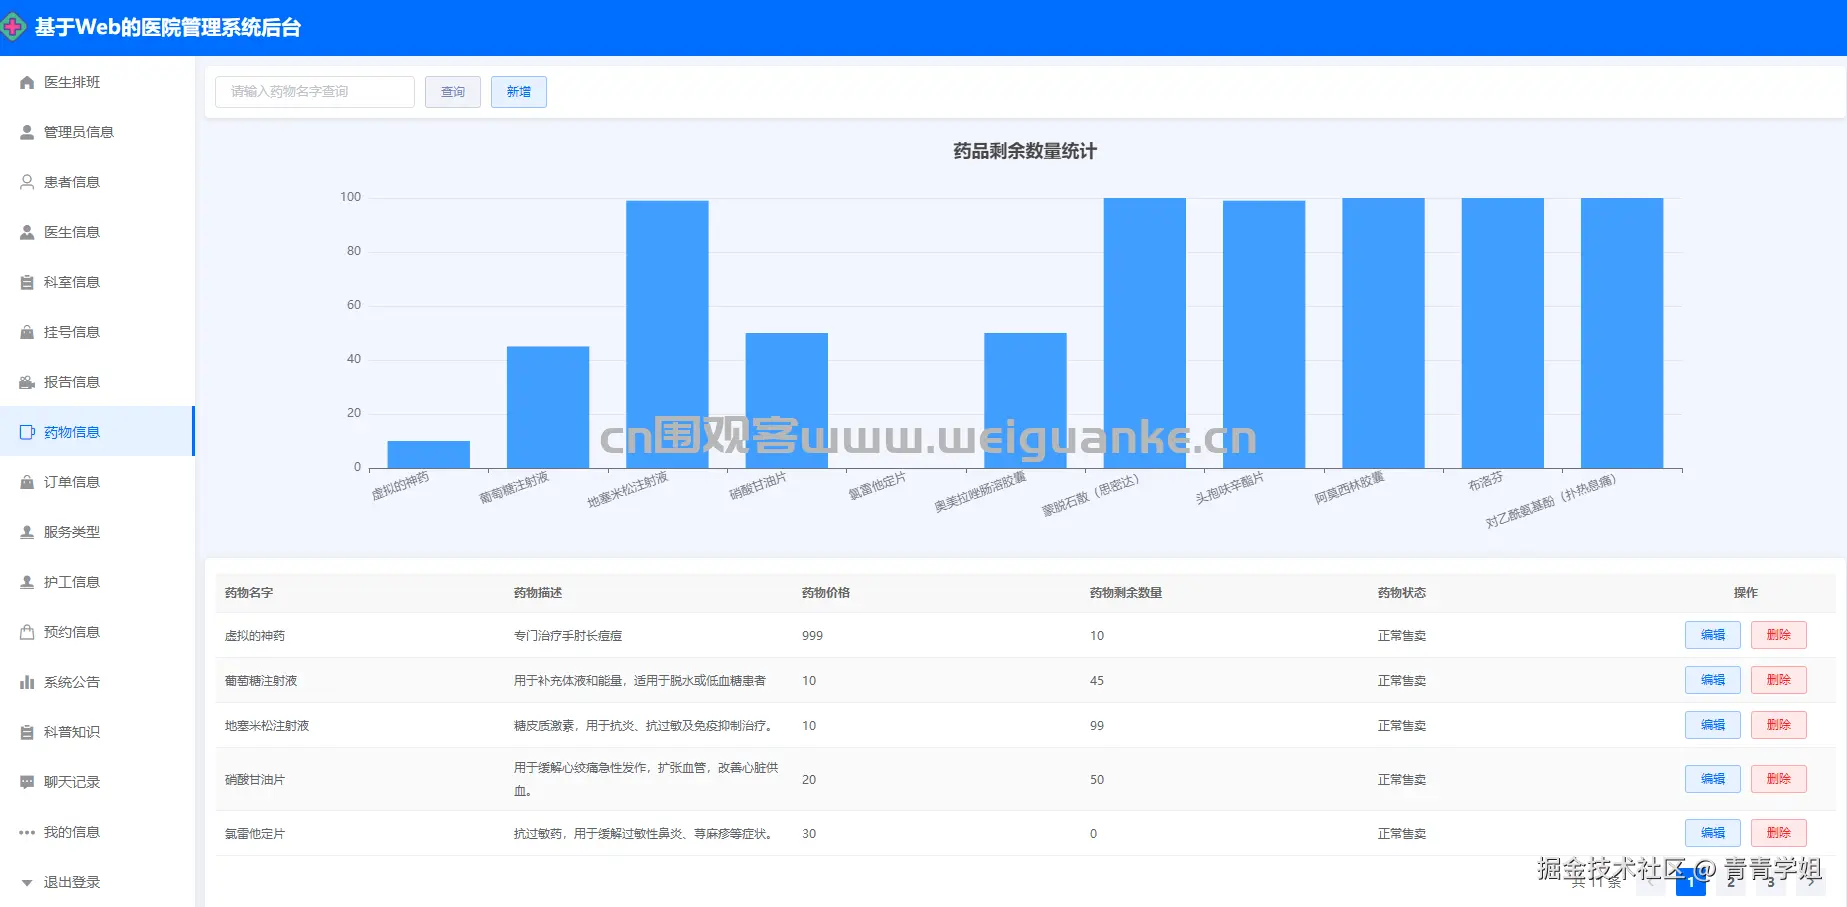Image resolution: width=1847 pixels, height=907 pixels.
Task: Click the 药物名字 column header
Action: [249, 593]
